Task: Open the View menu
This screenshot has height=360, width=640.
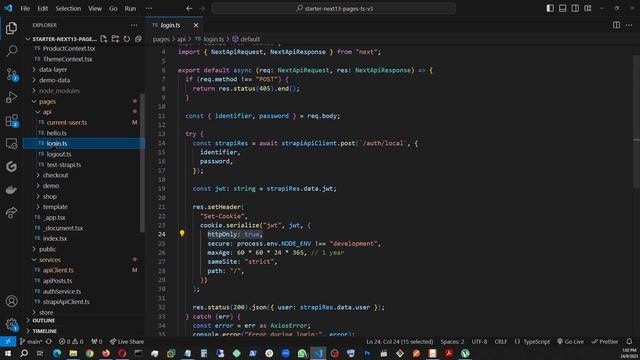Action: (x=95, y=8)
